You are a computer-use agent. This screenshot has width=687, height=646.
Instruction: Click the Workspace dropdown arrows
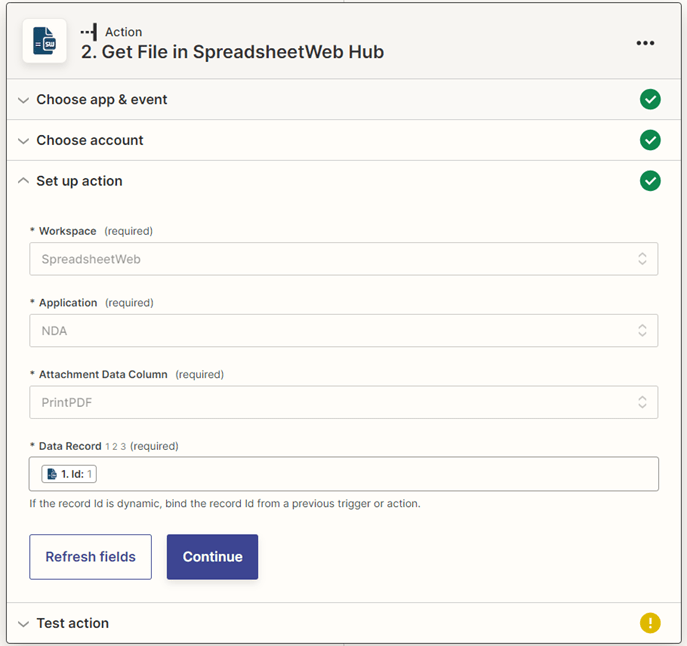click(642, 259)
